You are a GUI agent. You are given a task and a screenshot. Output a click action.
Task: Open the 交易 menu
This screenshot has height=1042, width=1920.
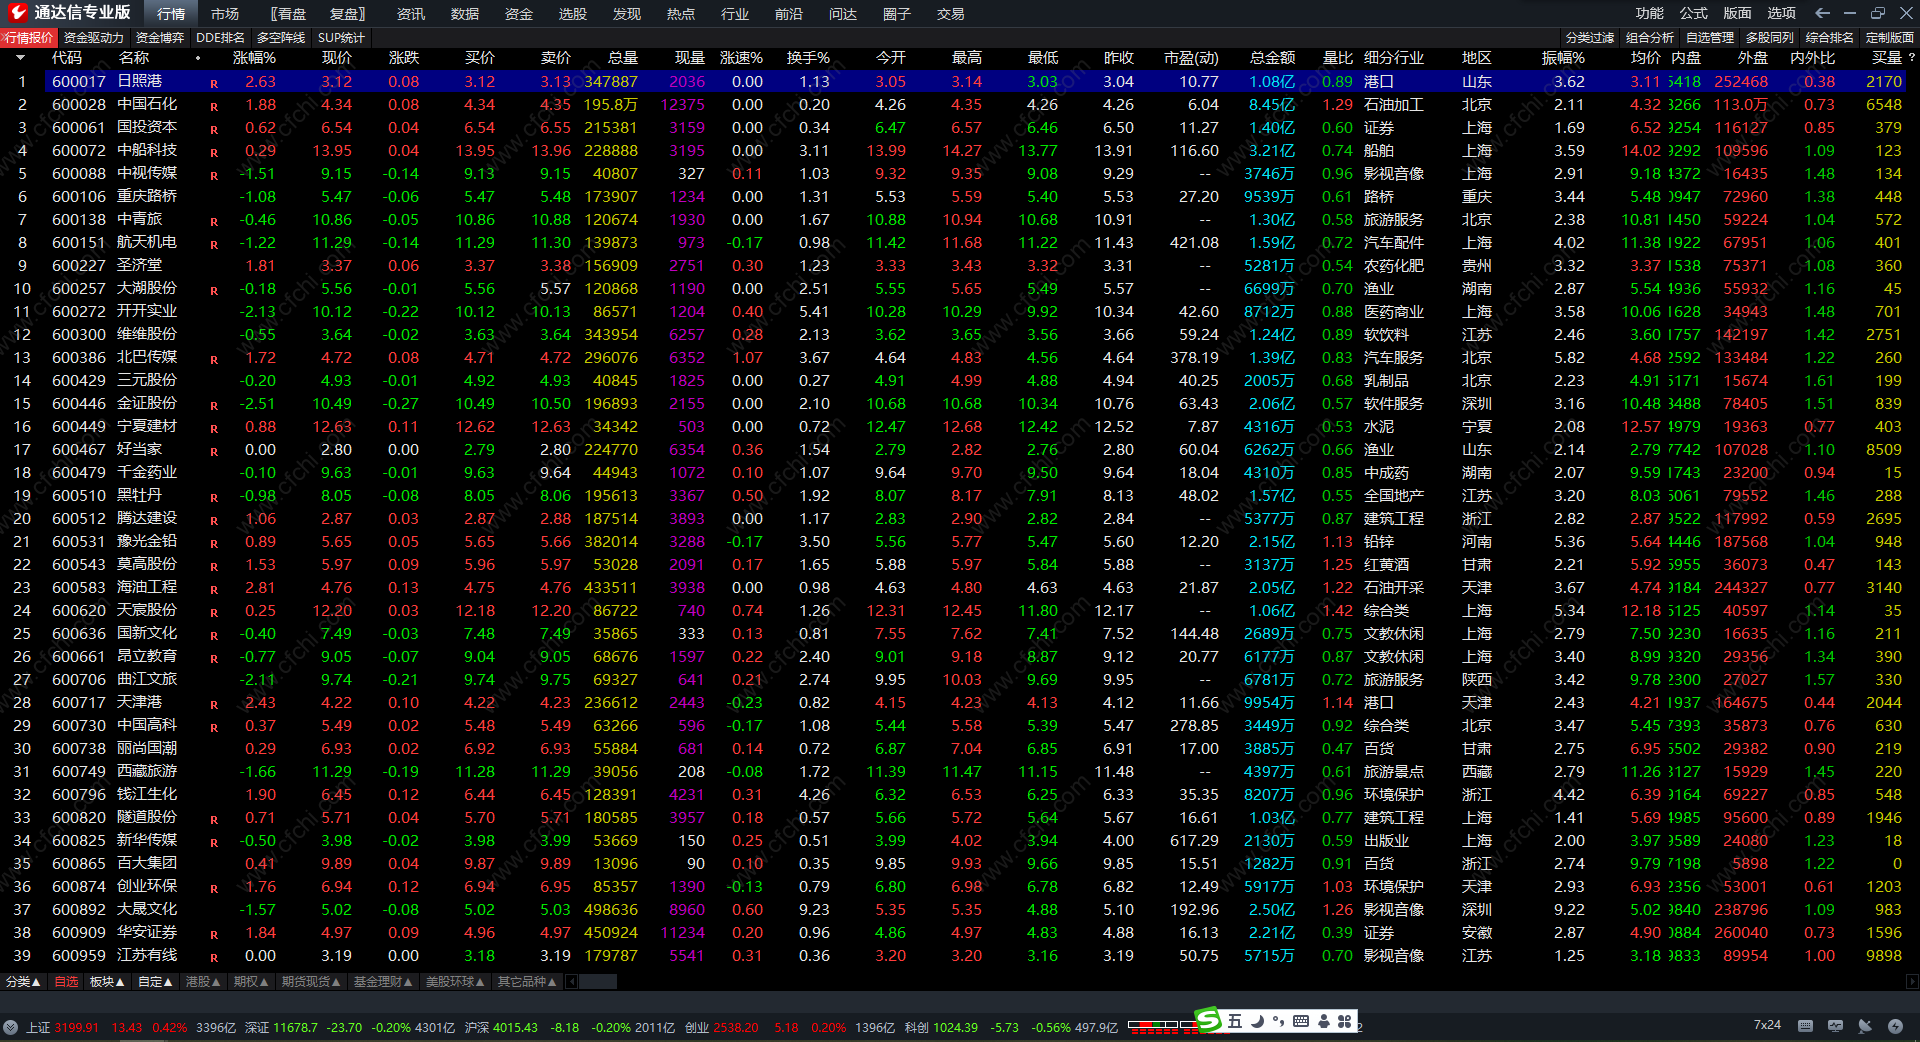(951, 14)
